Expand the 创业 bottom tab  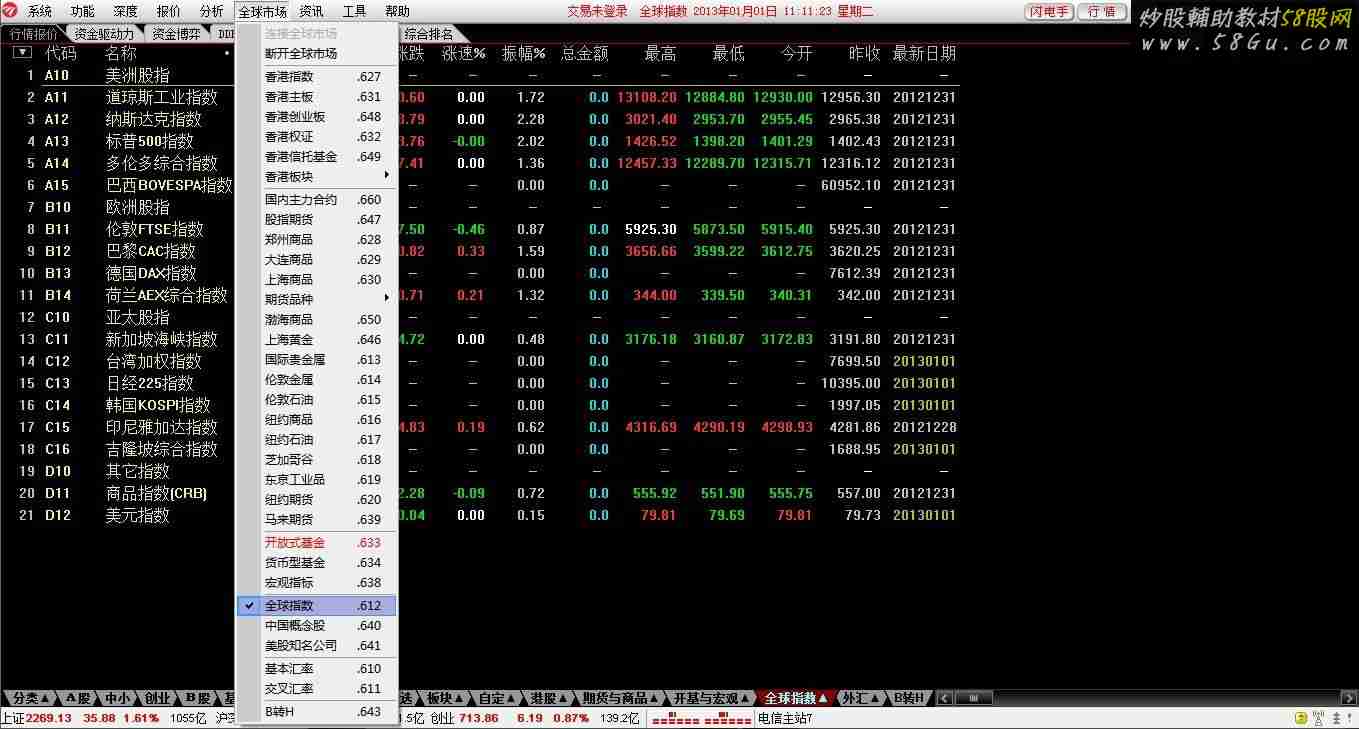point(158,698)
